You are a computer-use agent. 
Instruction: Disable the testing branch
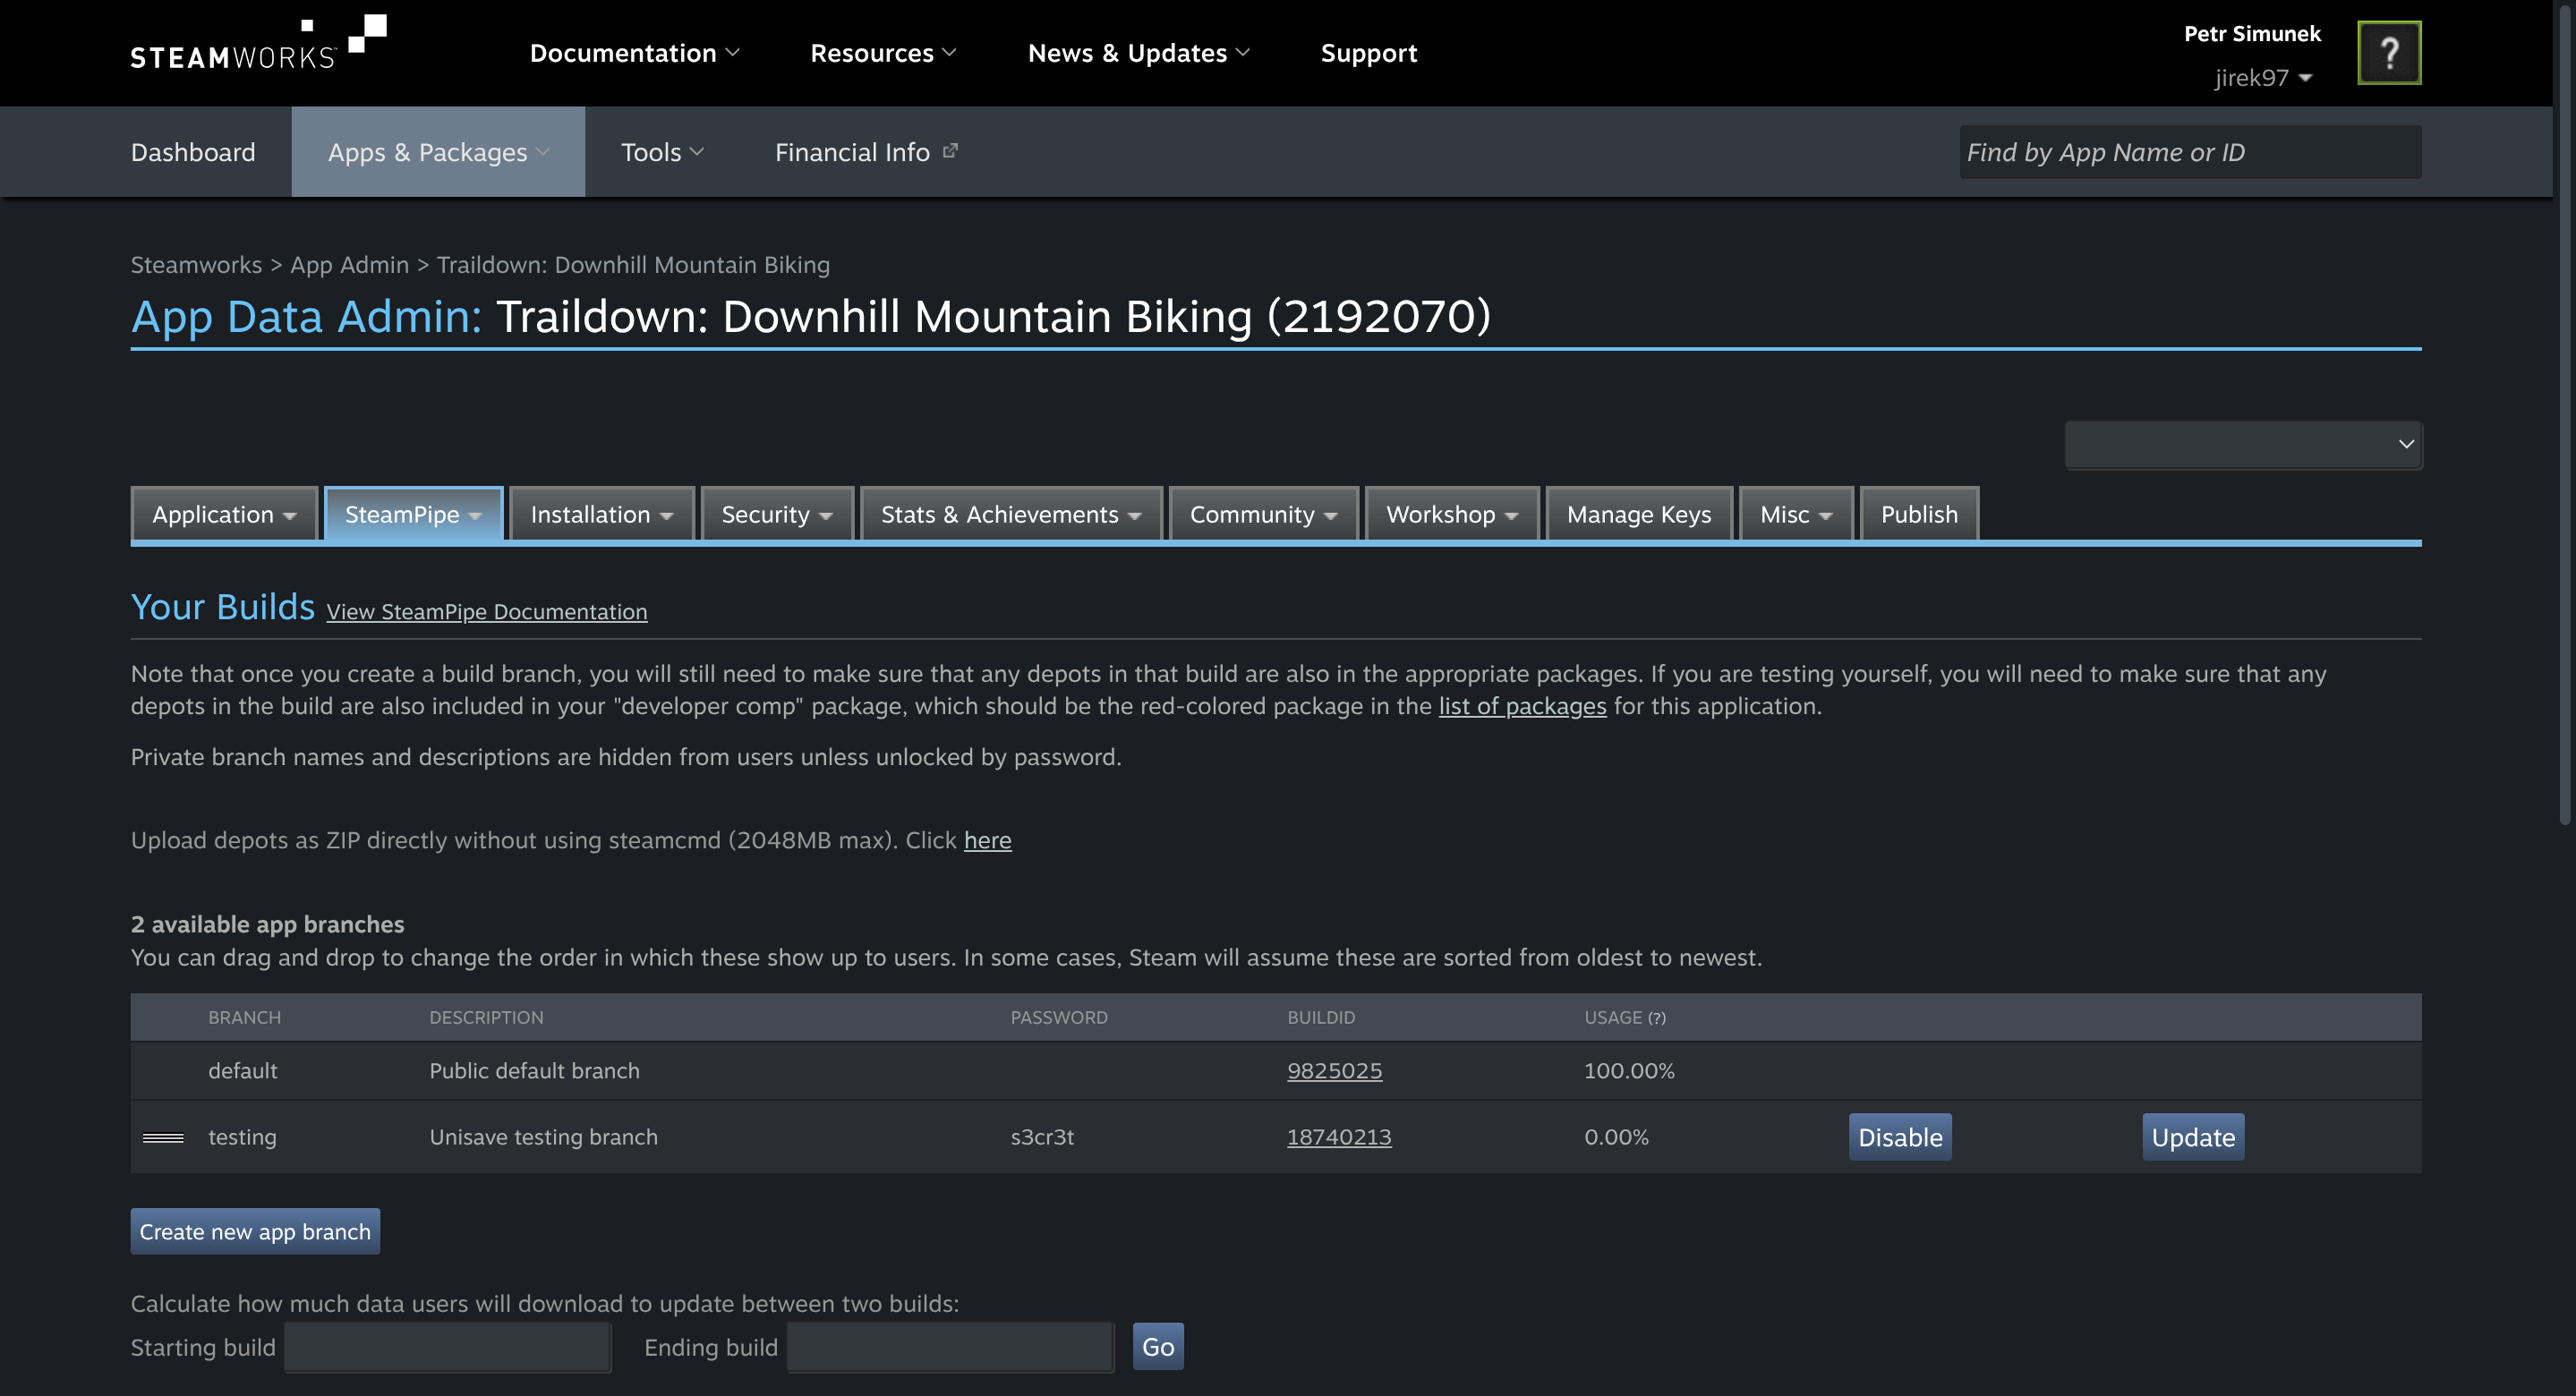coord(1900,1137)
